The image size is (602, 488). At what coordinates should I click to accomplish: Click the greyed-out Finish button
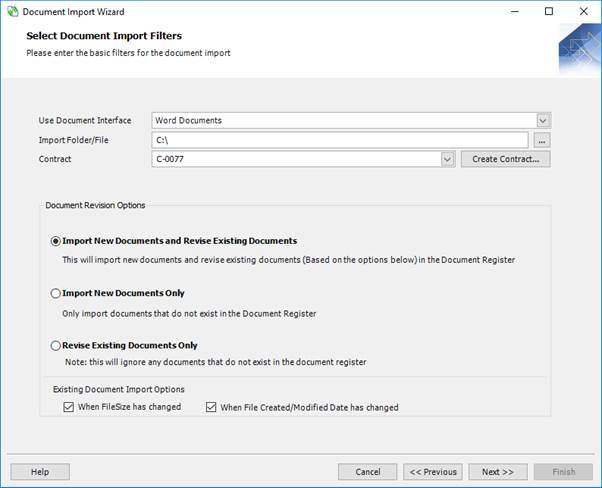pos(563,472)
